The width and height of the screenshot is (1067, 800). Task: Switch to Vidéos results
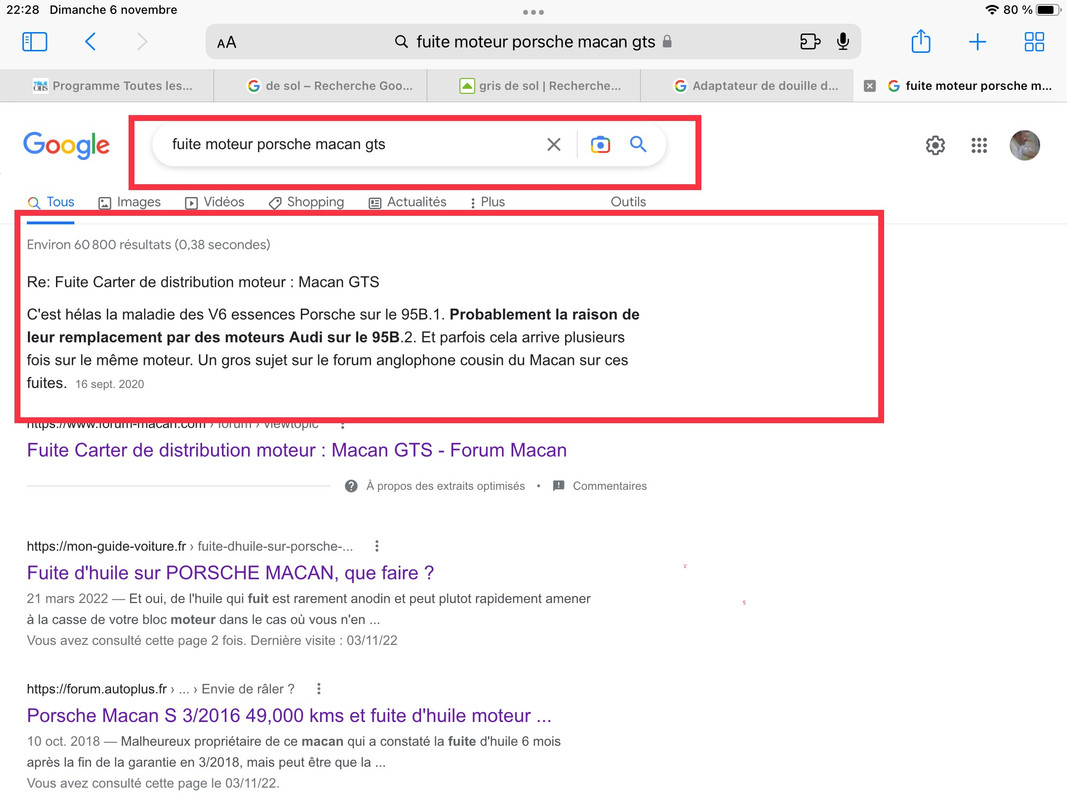tap(214, 202)
